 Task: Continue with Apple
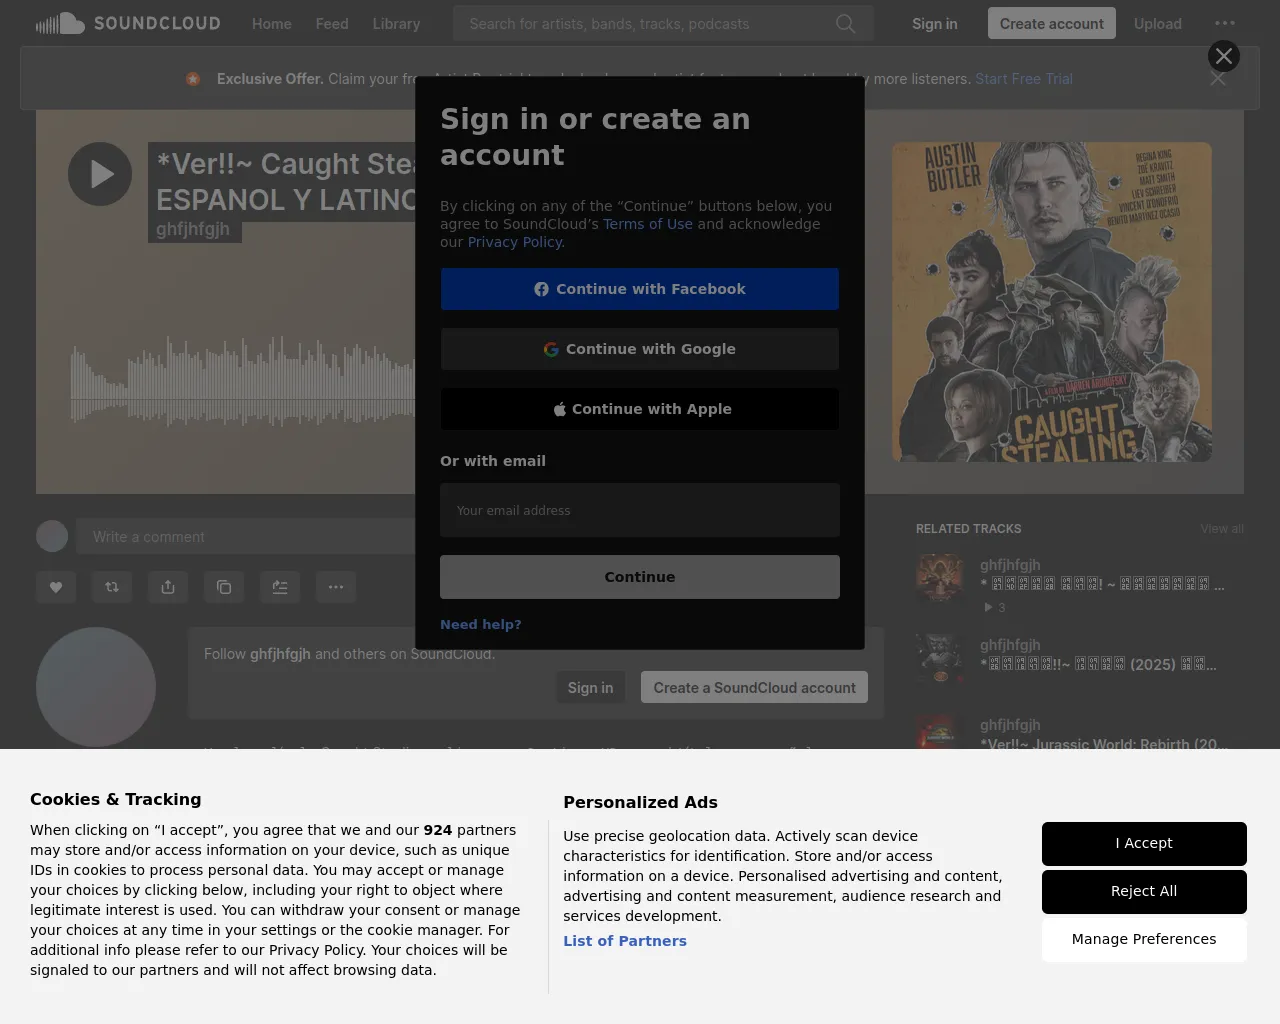click(x=640, y=409)
